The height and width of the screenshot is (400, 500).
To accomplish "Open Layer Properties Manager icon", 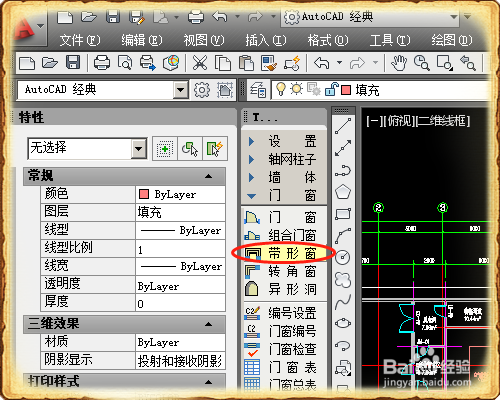I will 258,90.
